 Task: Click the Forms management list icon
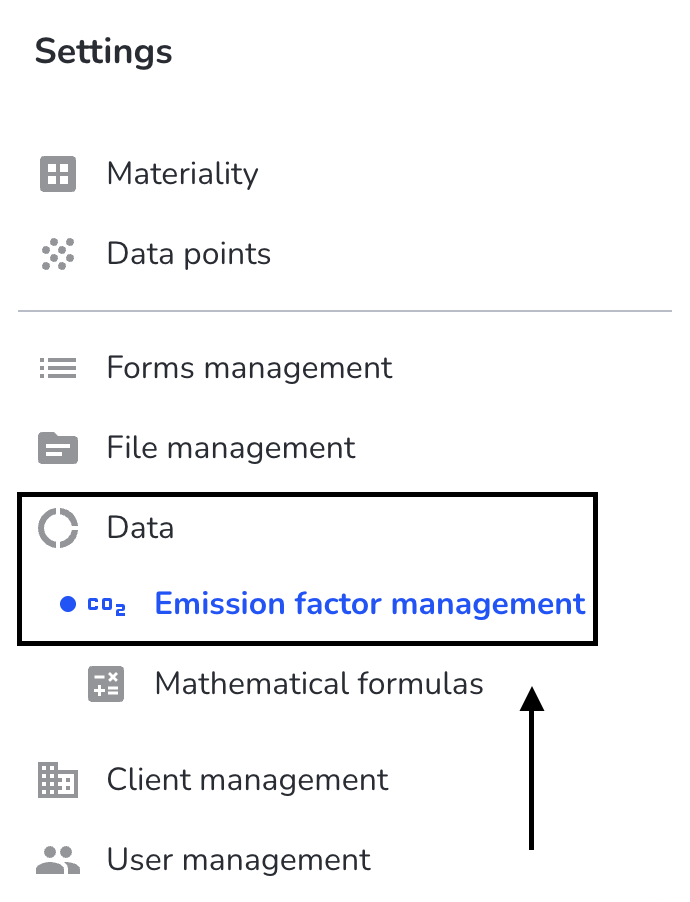[58, 368]
